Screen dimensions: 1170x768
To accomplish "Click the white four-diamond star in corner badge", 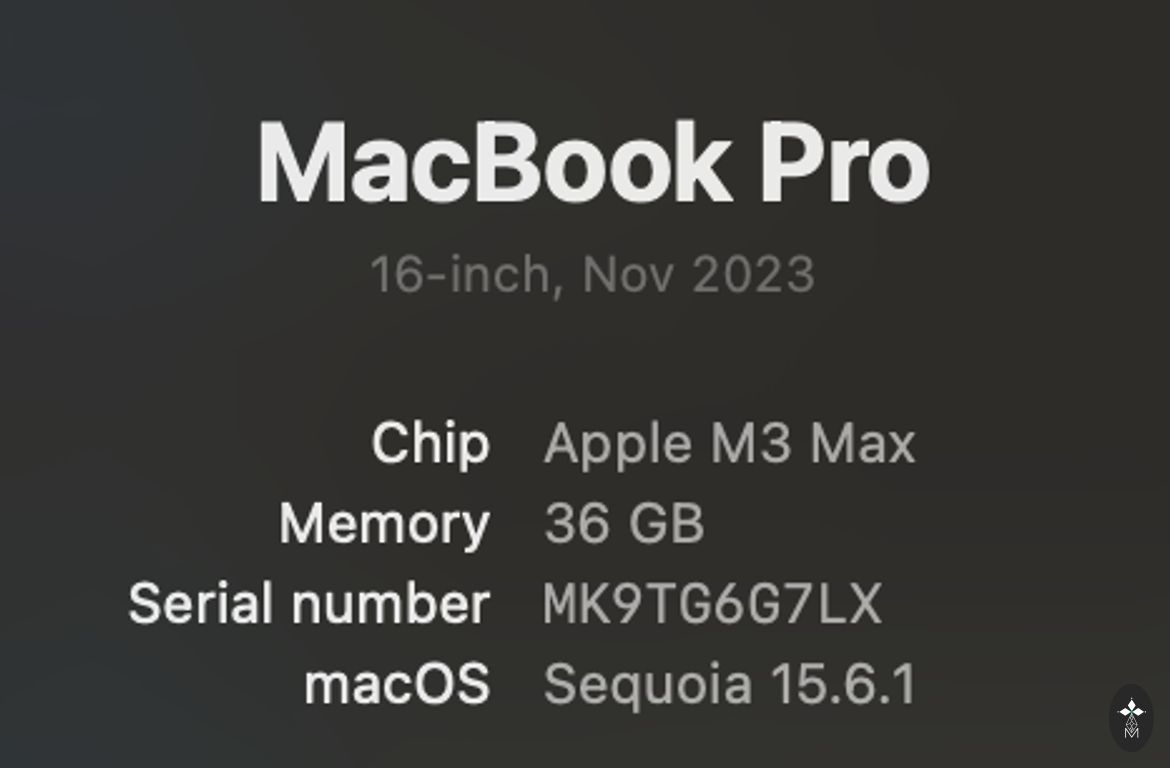I will 1131,709.
